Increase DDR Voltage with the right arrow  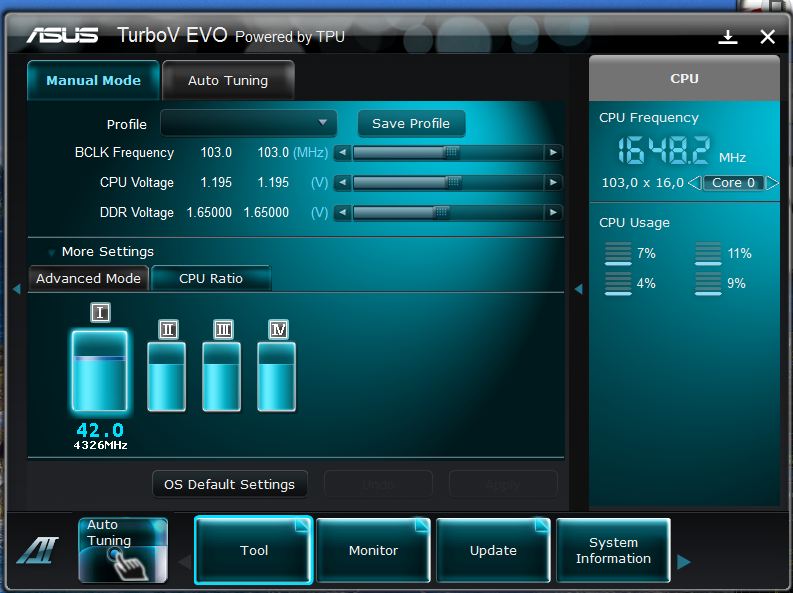pyautogui.click(x=553, y=212)
